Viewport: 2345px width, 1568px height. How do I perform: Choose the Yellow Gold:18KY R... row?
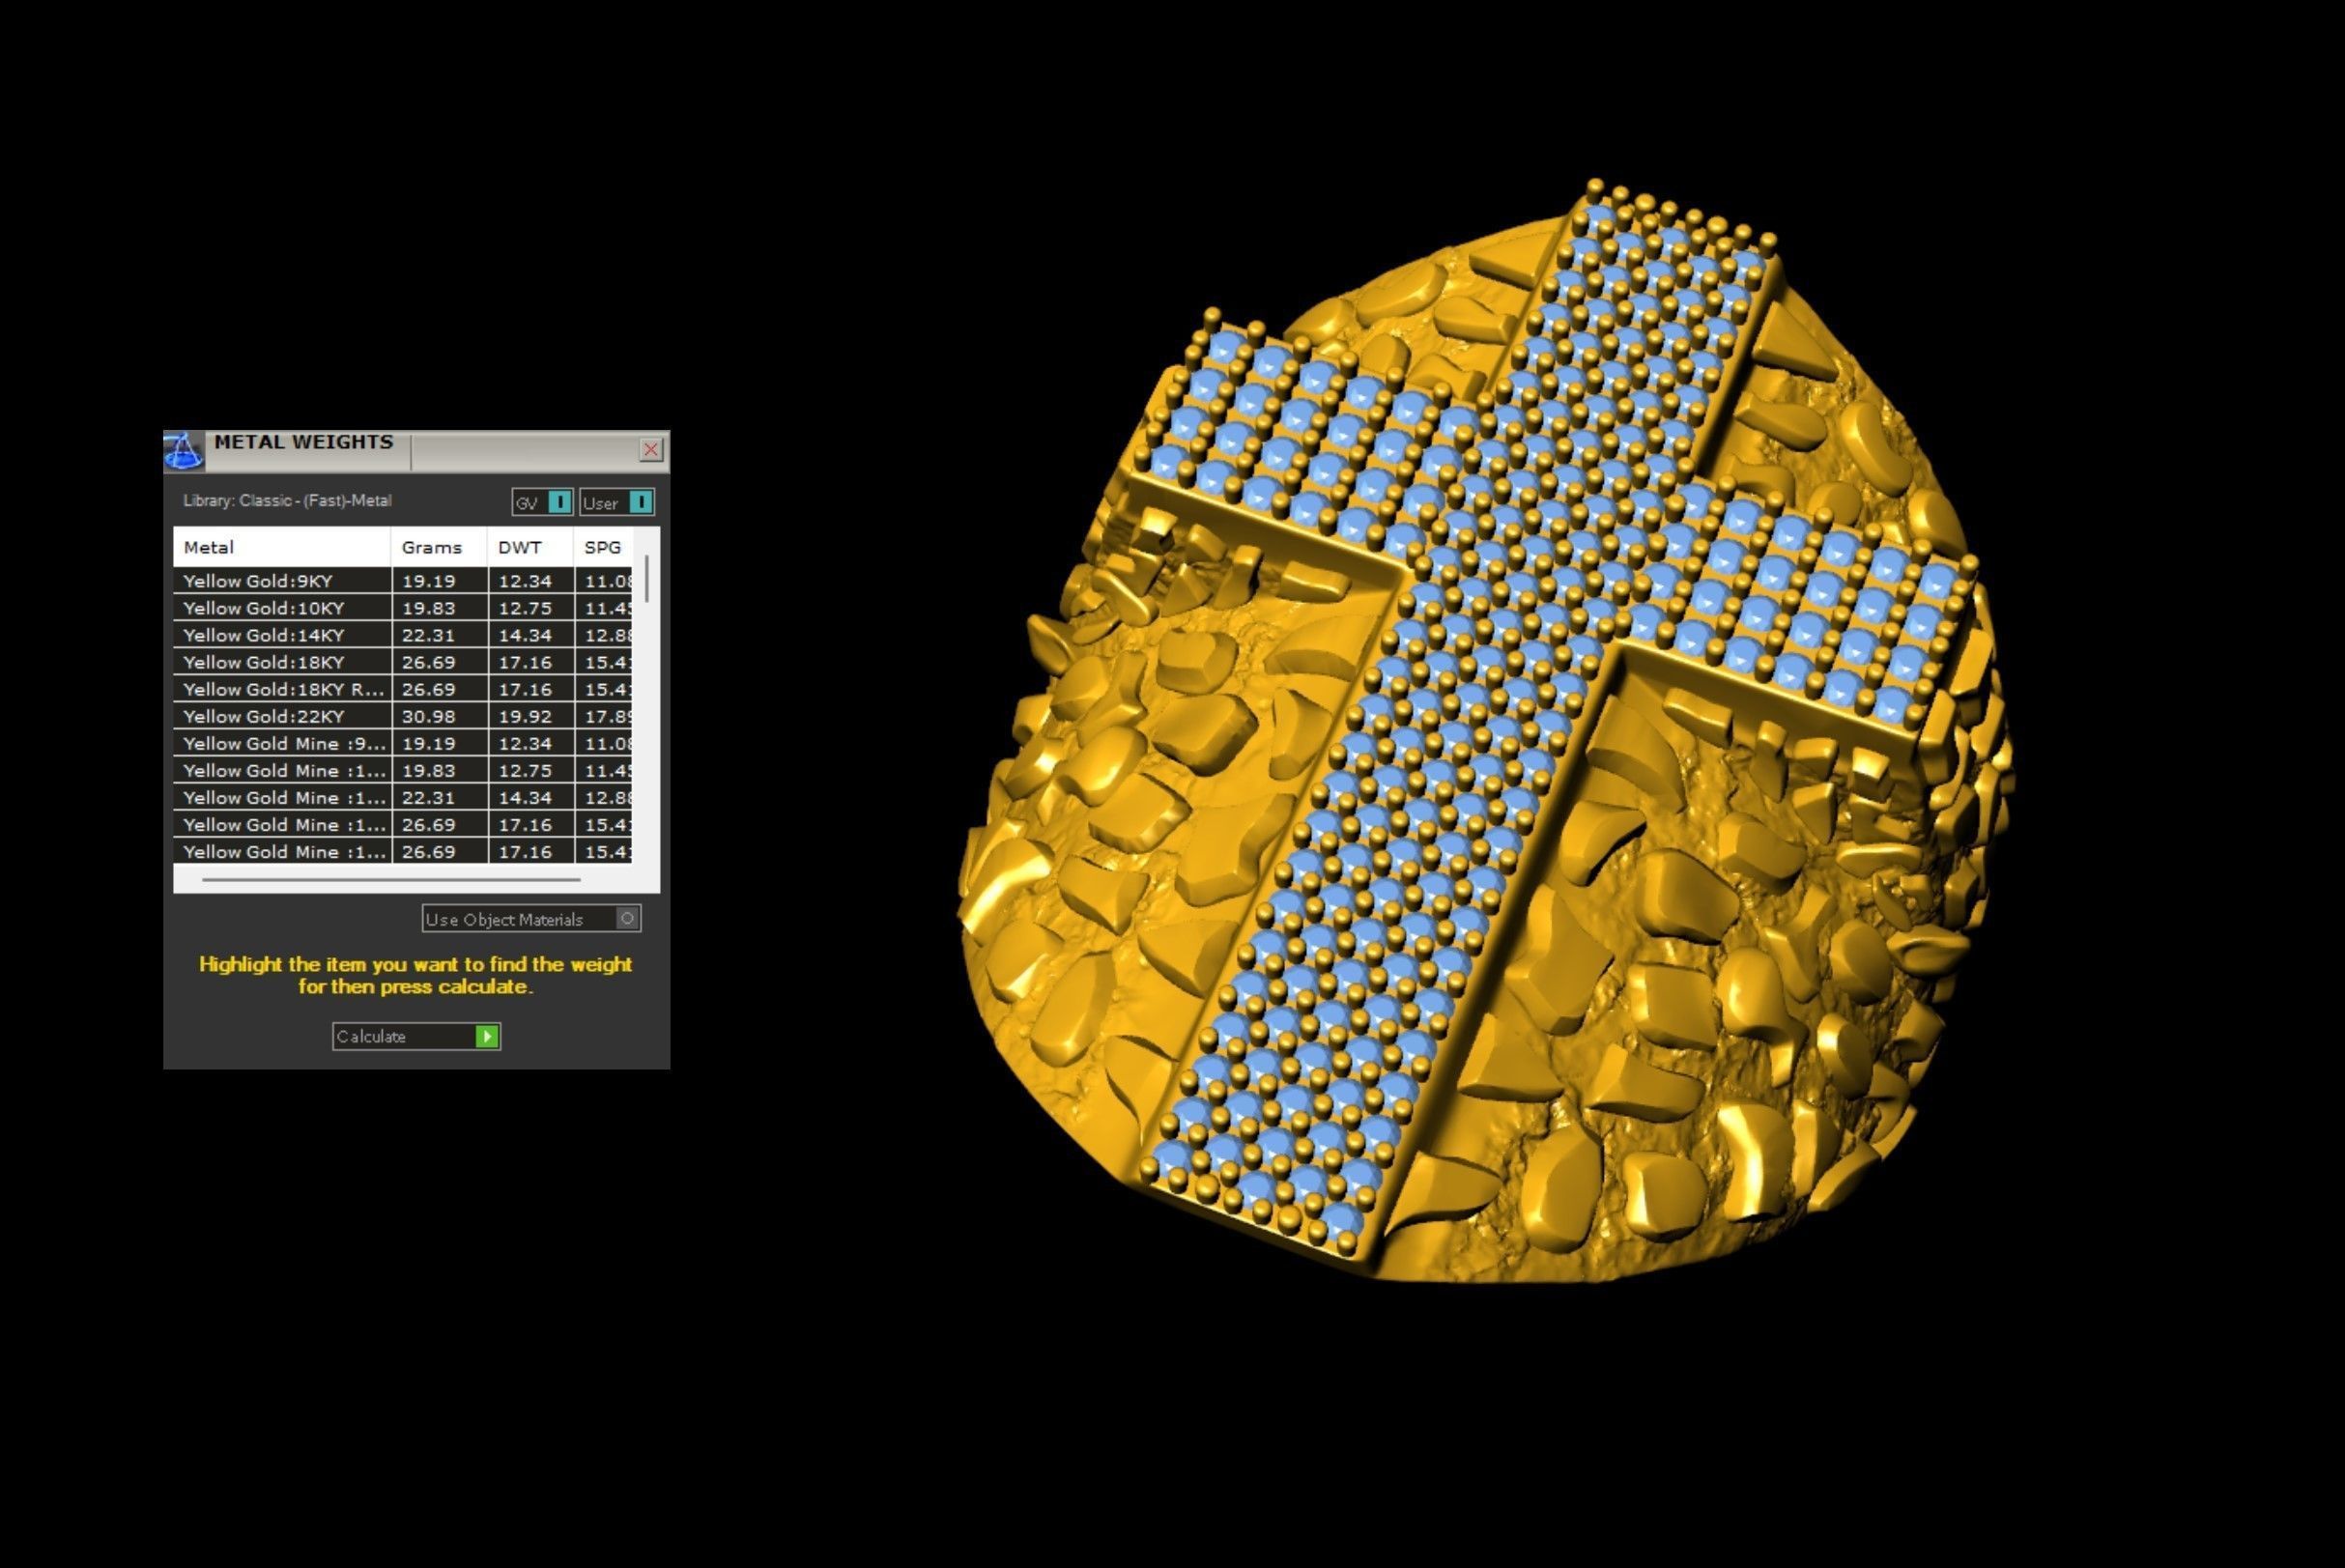click(x=403, y=689)
